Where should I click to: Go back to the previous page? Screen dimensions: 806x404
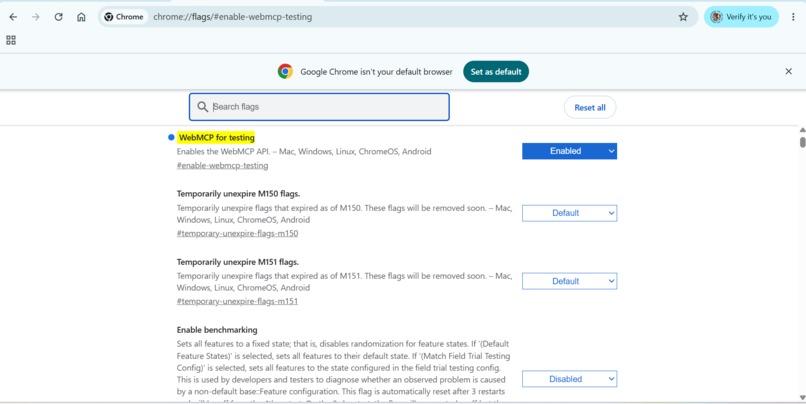[13, 17]
